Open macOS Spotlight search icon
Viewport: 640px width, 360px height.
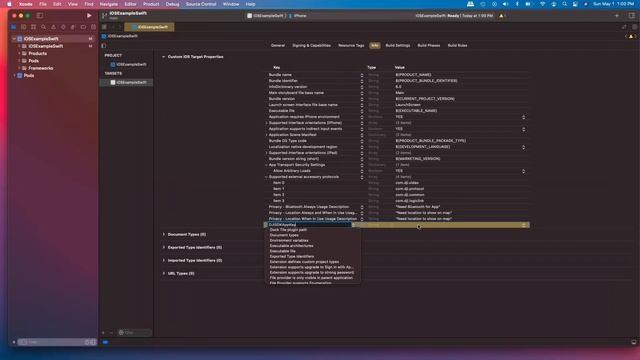click(x=564, y=4)
